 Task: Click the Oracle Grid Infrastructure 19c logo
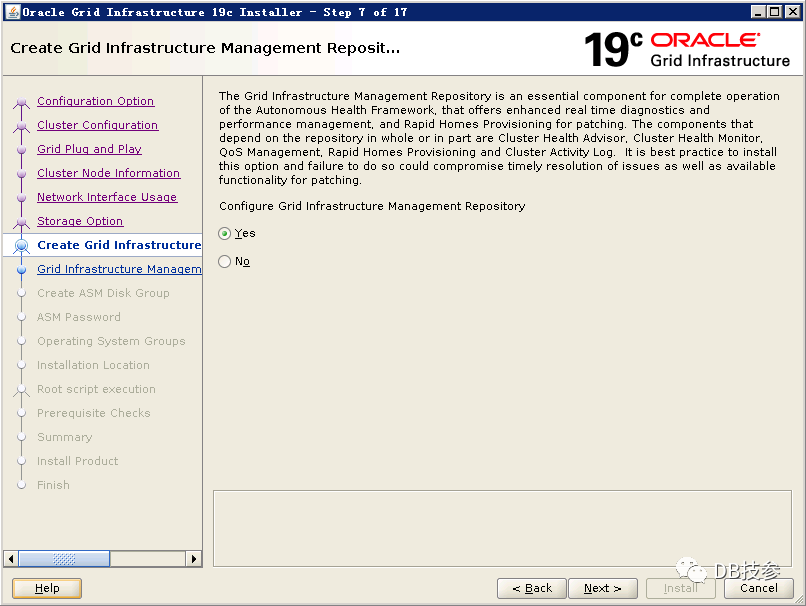tap(686, 48)
